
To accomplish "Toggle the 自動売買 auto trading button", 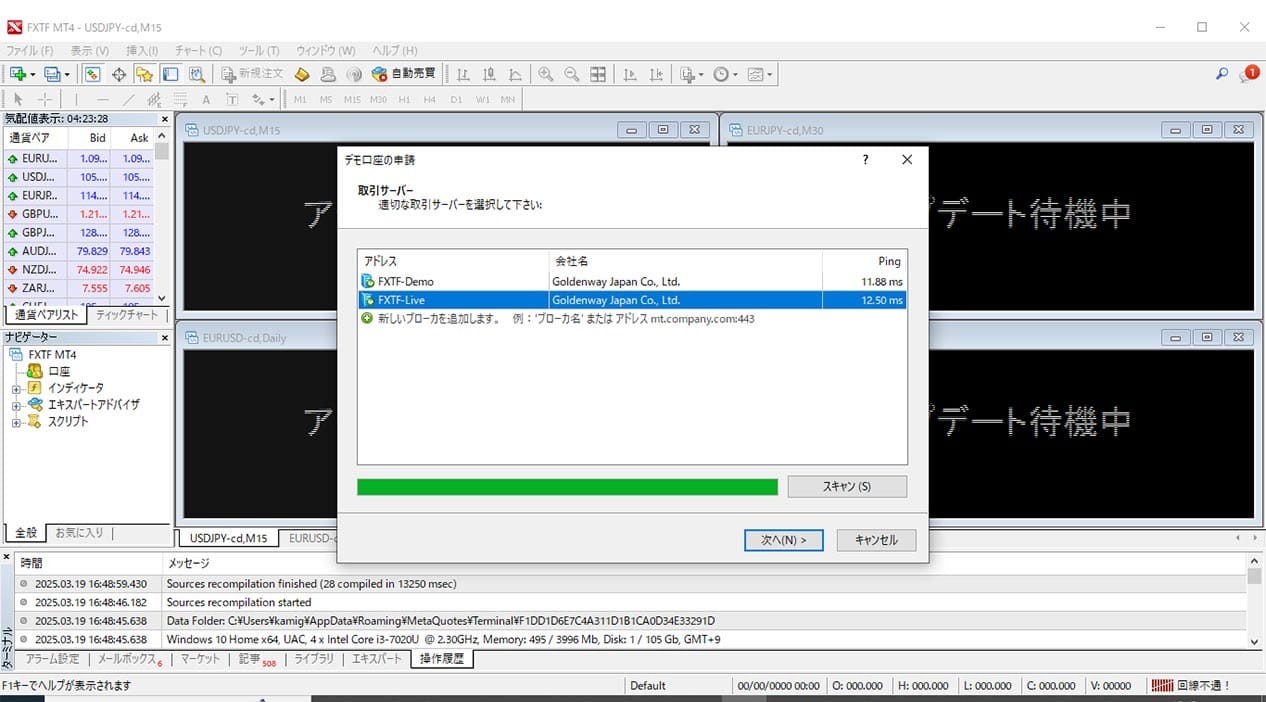I will [403, 74].
